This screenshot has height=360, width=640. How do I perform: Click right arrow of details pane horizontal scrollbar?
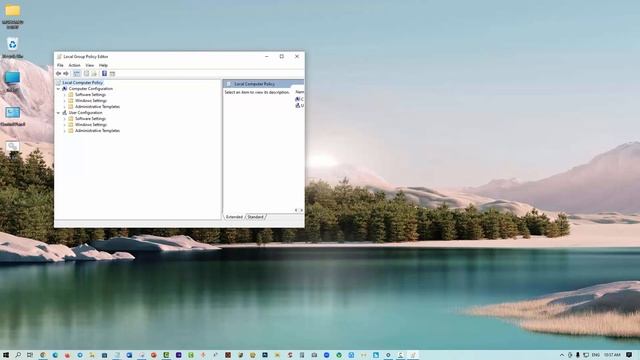click(x=301, y=210)
